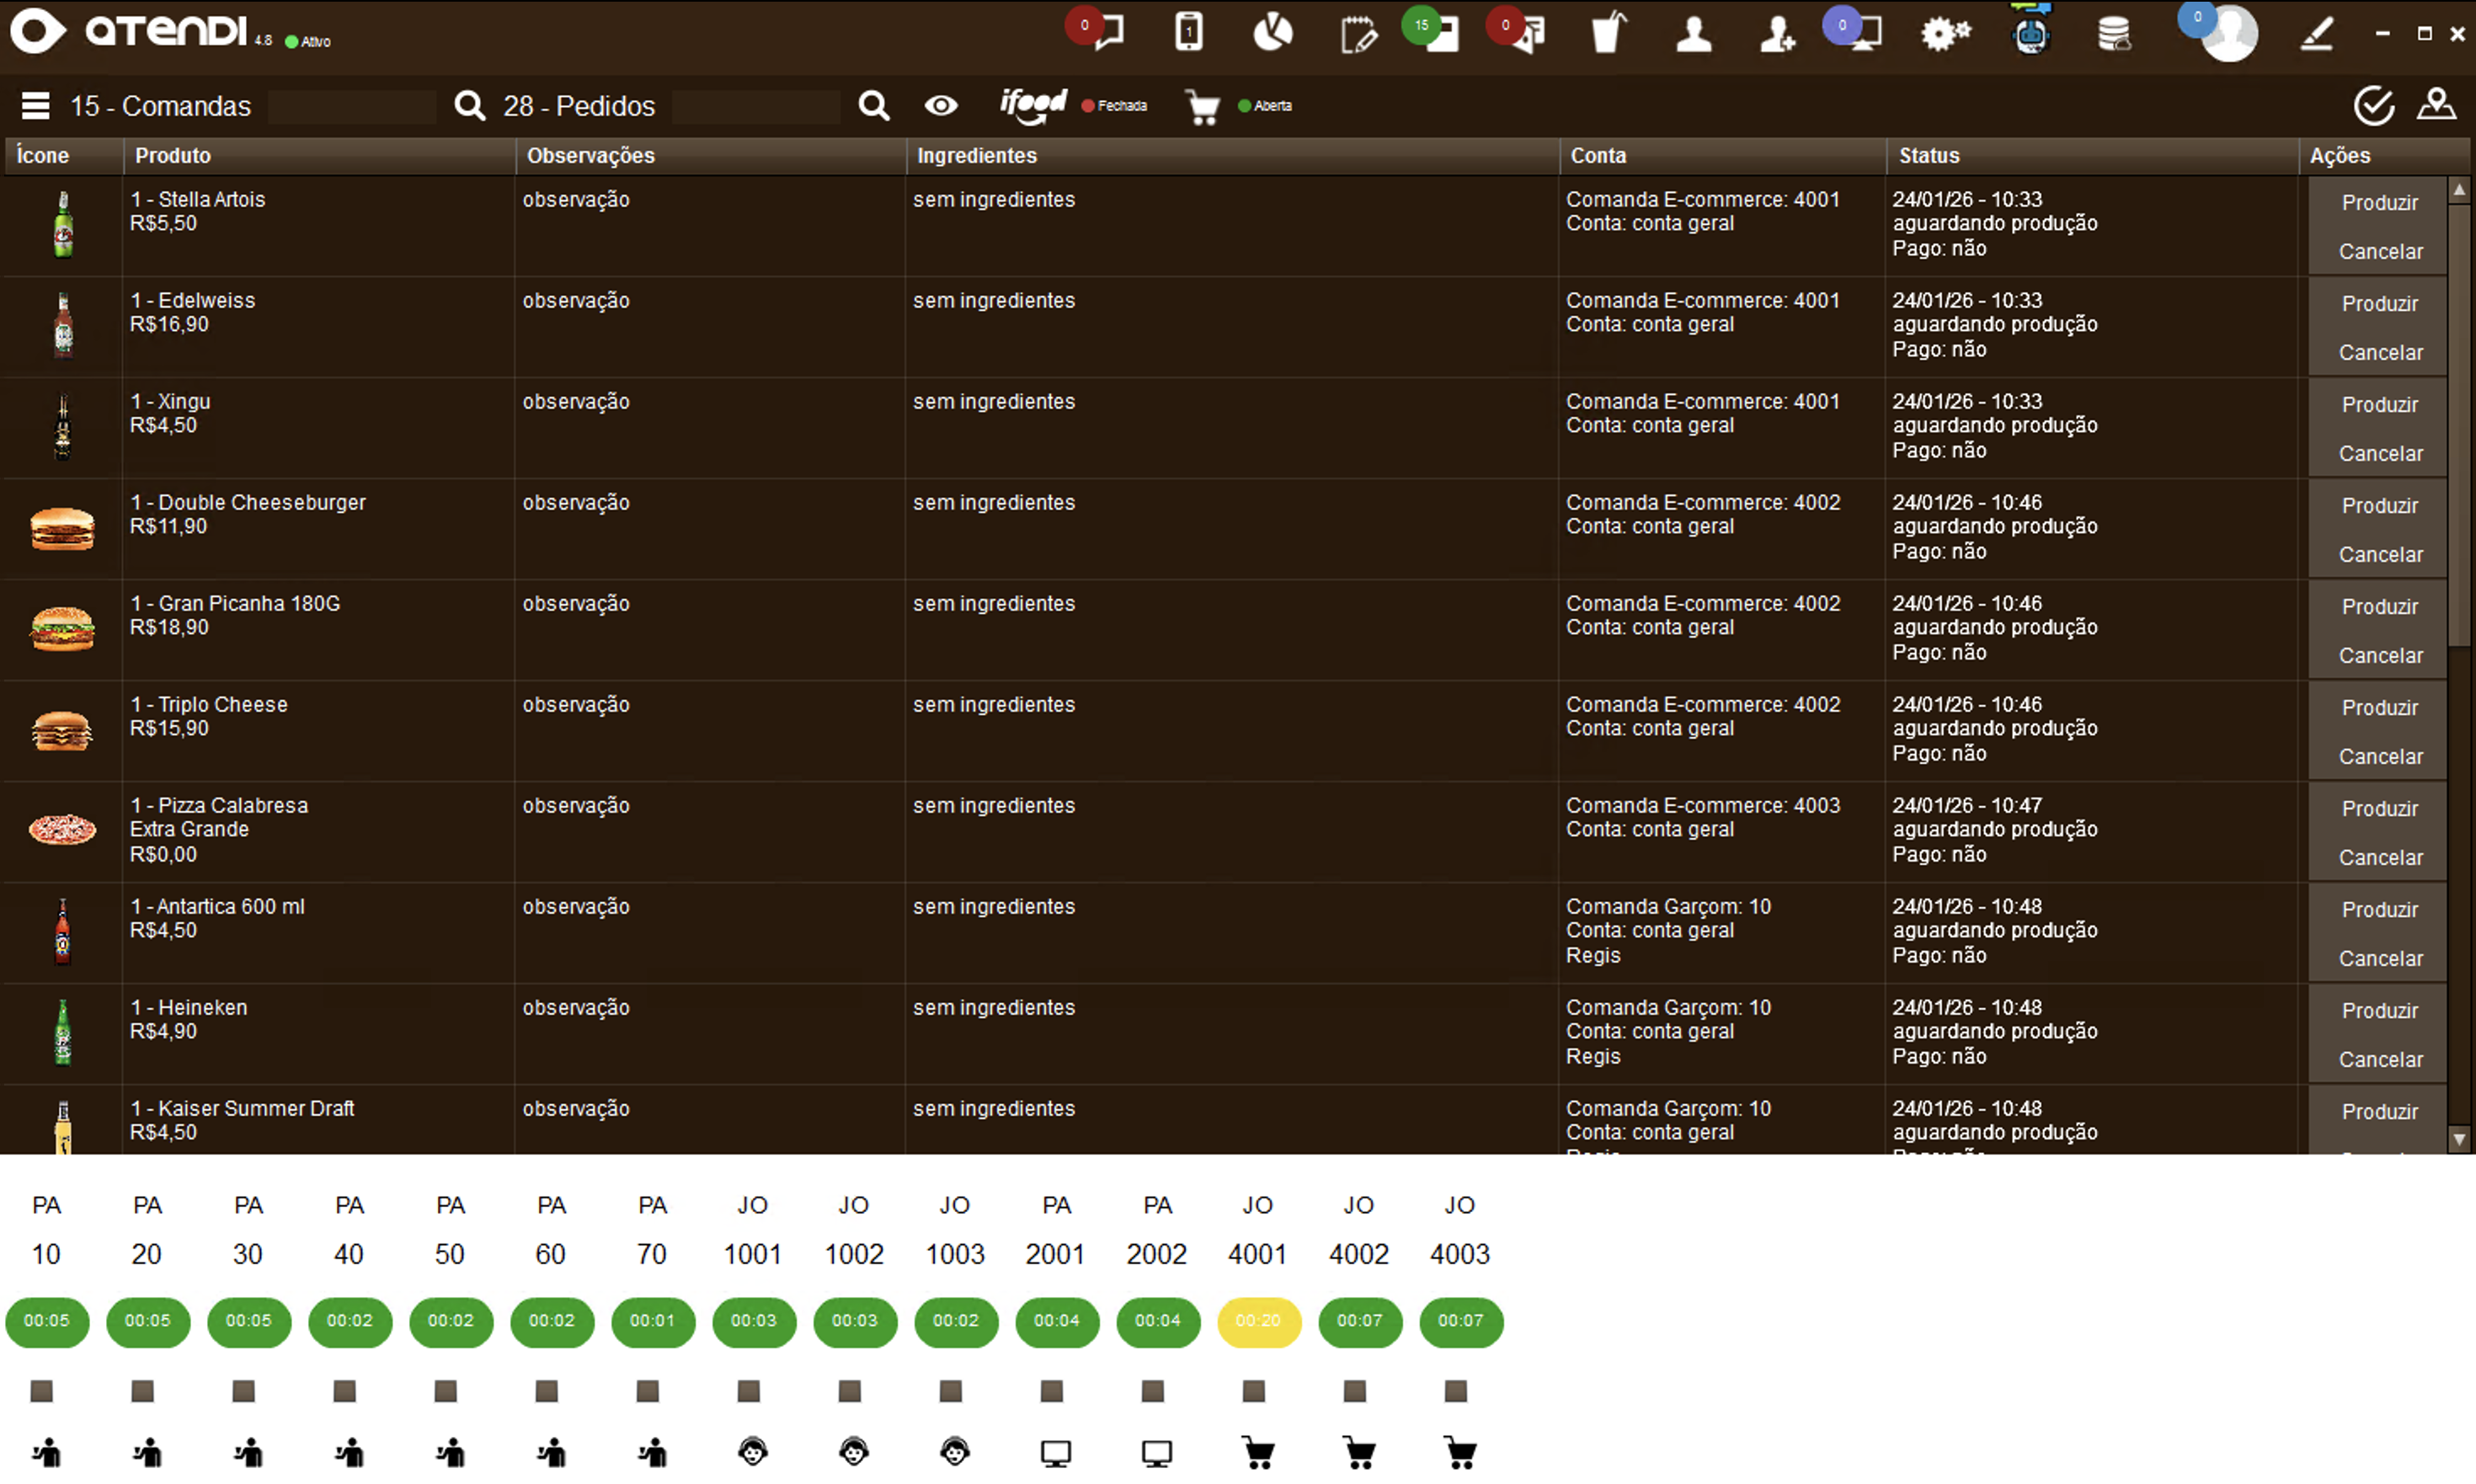Image resolution: width=2476 pixels, height=1484 pixels.
Task: Click the Pedidos search input field
Action: coord(756,106)
